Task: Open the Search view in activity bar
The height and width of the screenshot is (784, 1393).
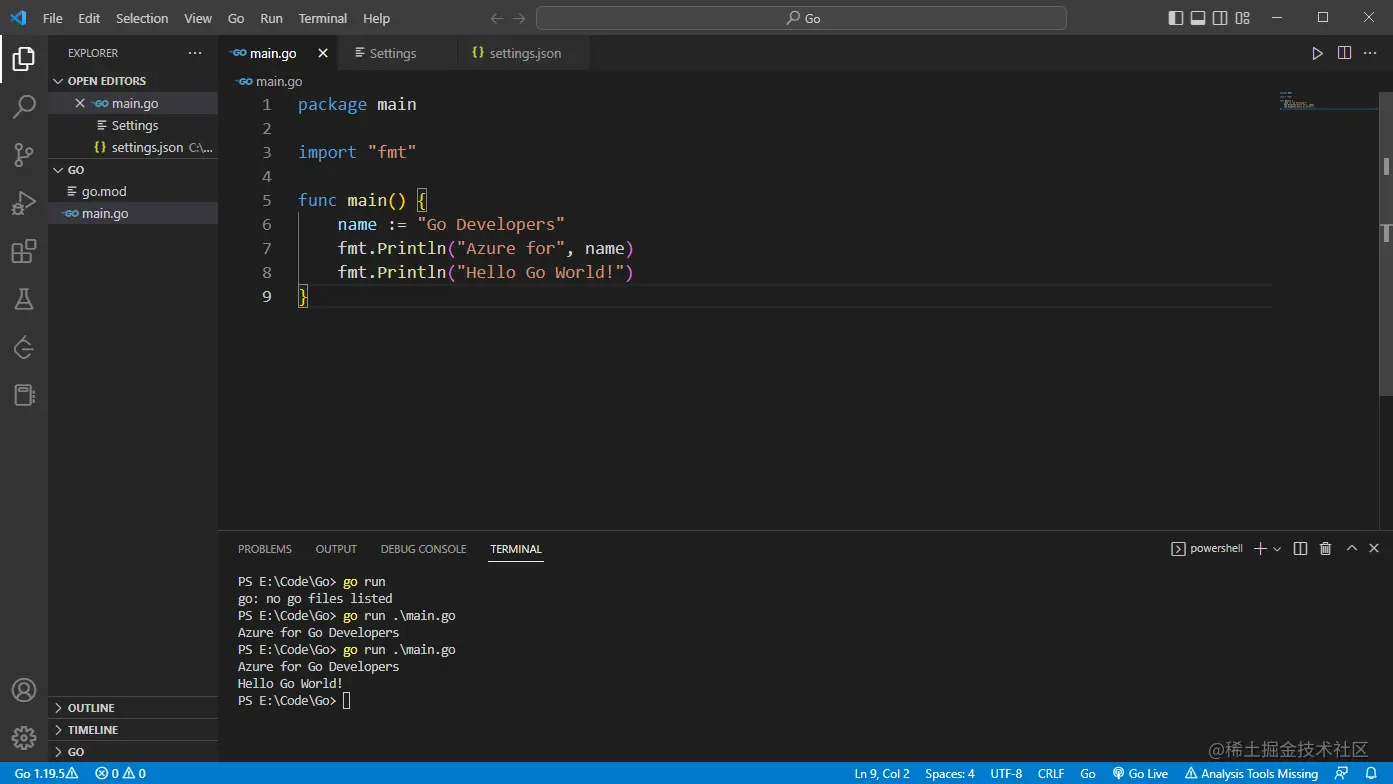Action: (24, 107)
